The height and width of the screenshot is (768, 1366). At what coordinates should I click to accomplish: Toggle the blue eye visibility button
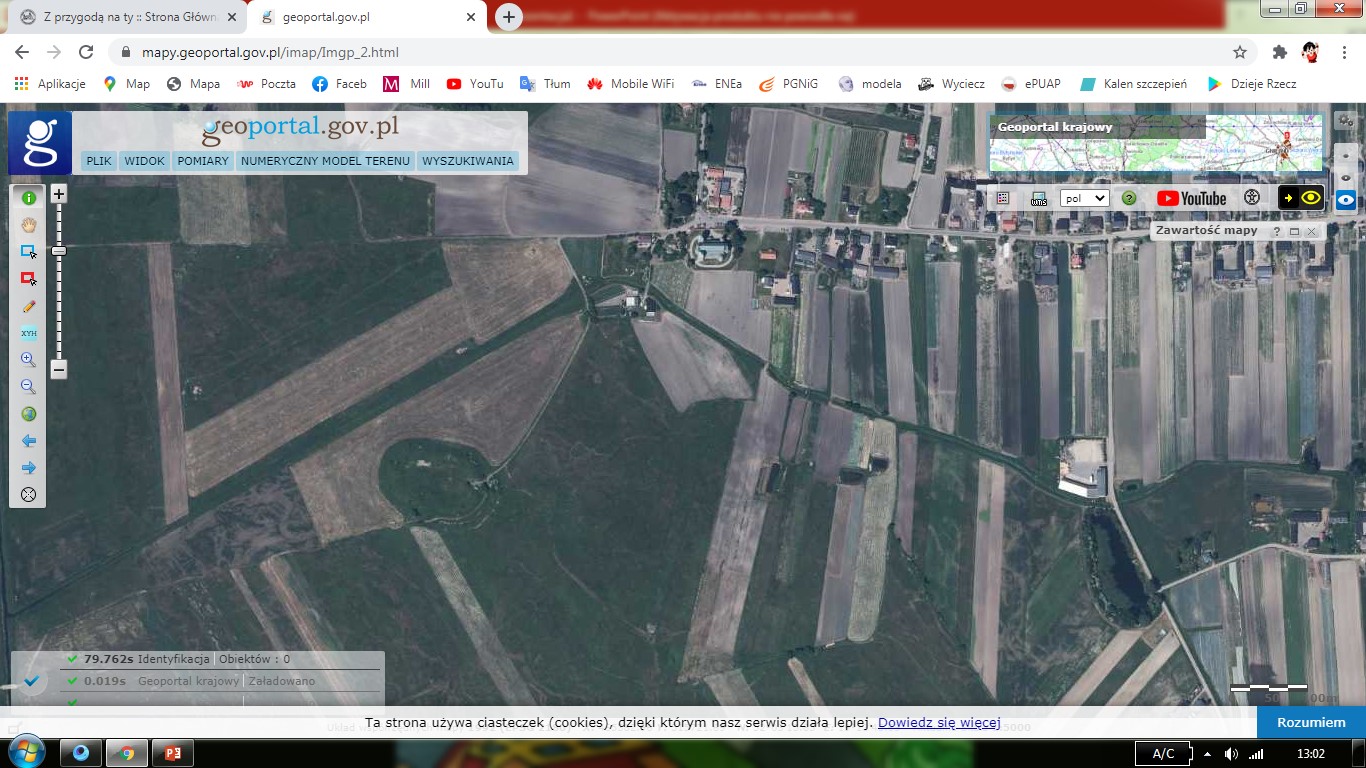1346,200
